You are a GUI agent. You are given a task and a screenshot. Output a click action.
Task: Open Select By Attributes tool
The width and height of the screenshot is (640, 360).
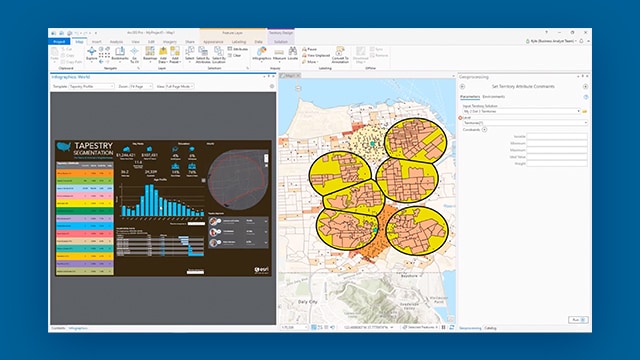point(203,54)
